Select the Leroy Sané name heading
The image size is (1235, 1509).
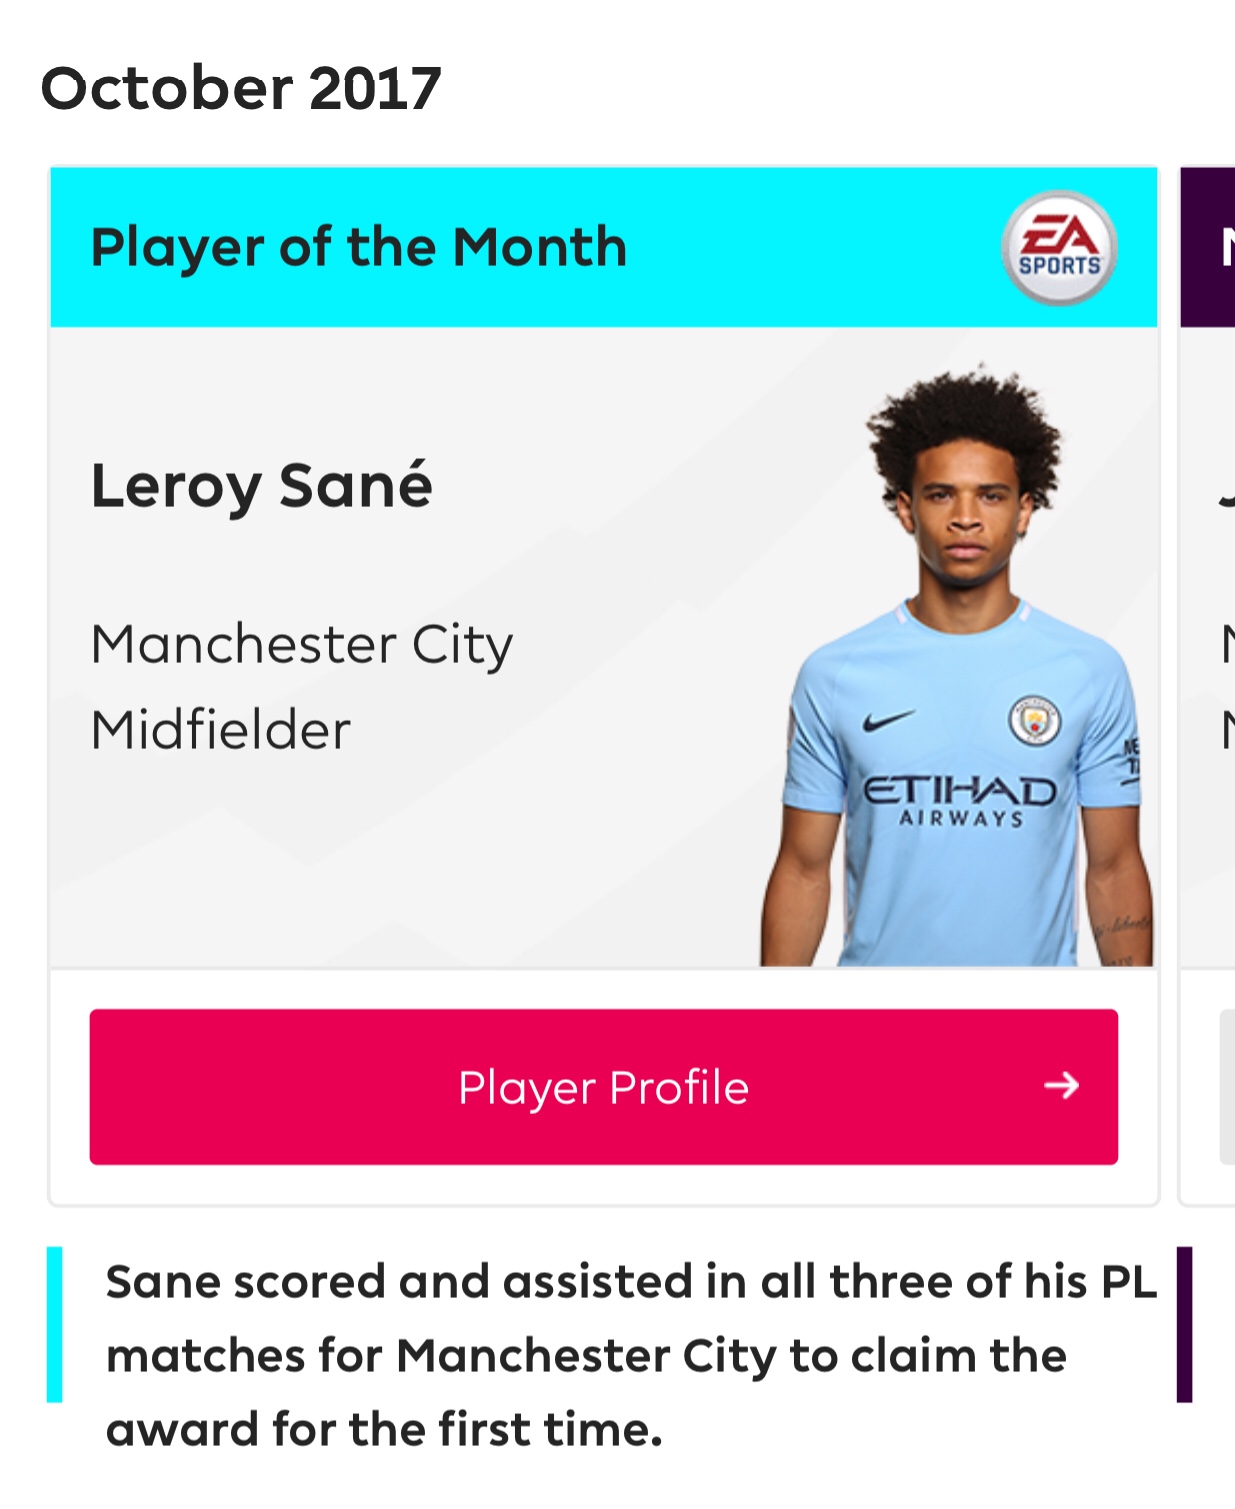click(262, 487)
